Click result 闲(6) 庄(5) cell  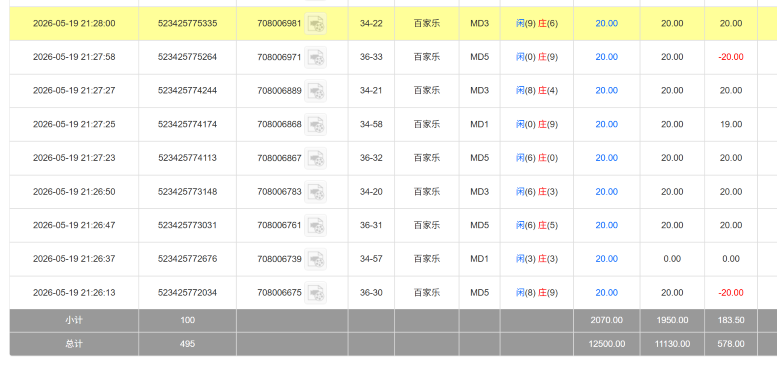point(537,225)
